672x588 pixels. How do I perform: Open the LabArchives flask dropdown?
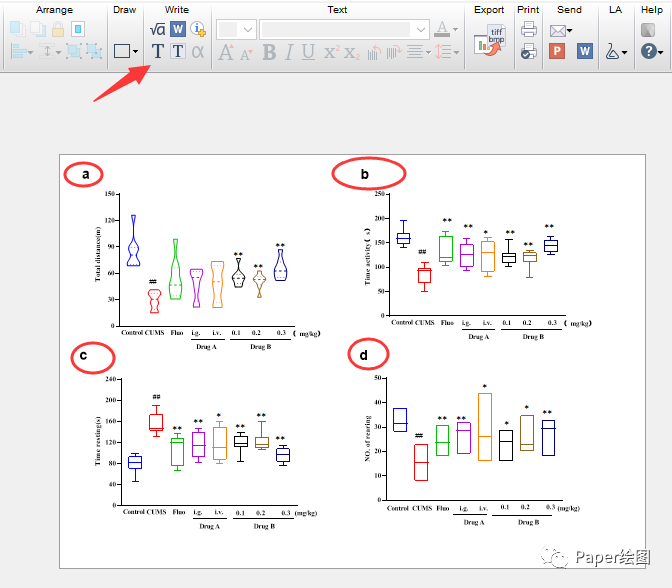click(x=616, y=52)
